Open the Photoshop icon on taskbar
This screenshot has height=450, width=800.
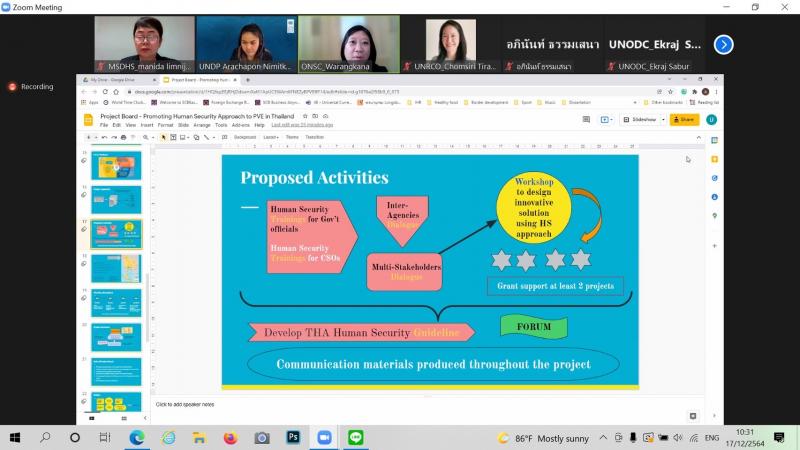[x=293, y=437]
